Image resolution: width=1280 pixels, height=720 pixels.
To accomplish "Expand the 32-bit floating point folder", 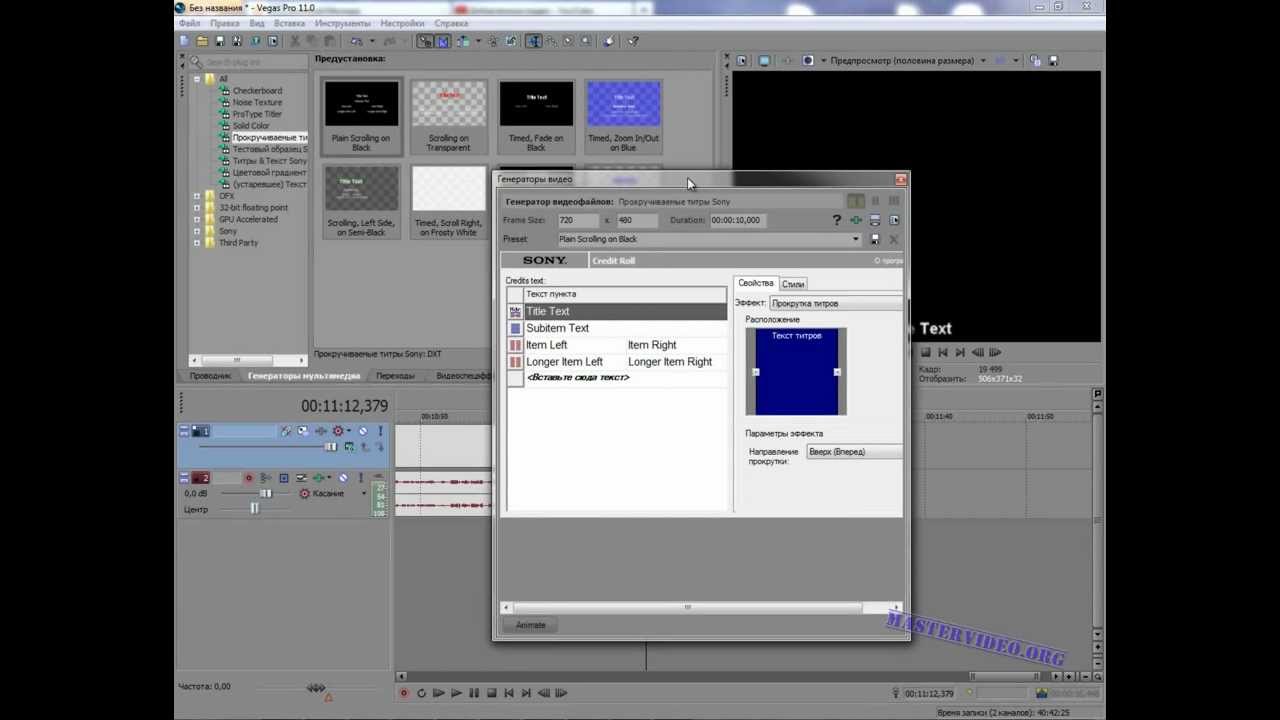I will click(197, 208).
